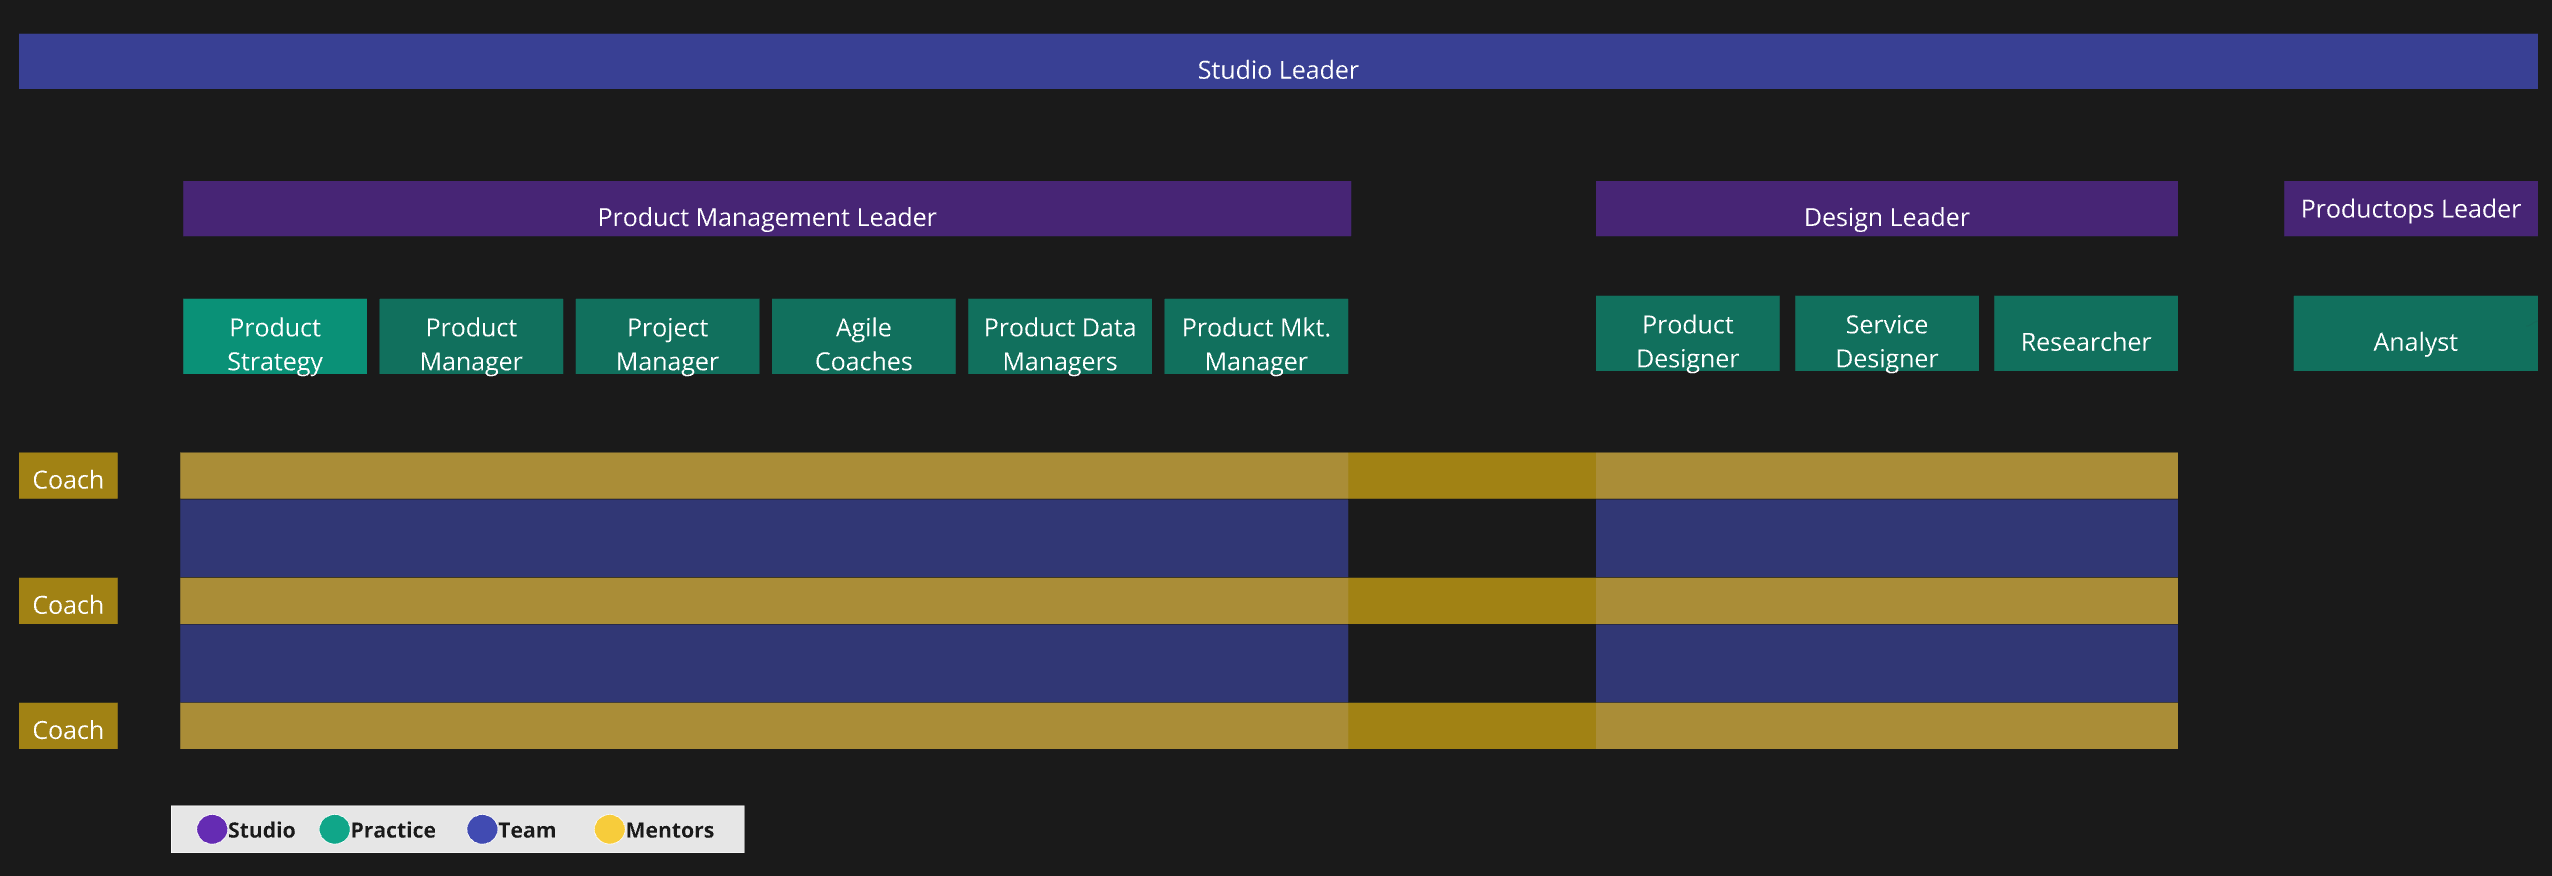Click the yellow Mentors legend dot
Image resolution: width=2552 pixels, height=876 pixels.
point(609,830)
